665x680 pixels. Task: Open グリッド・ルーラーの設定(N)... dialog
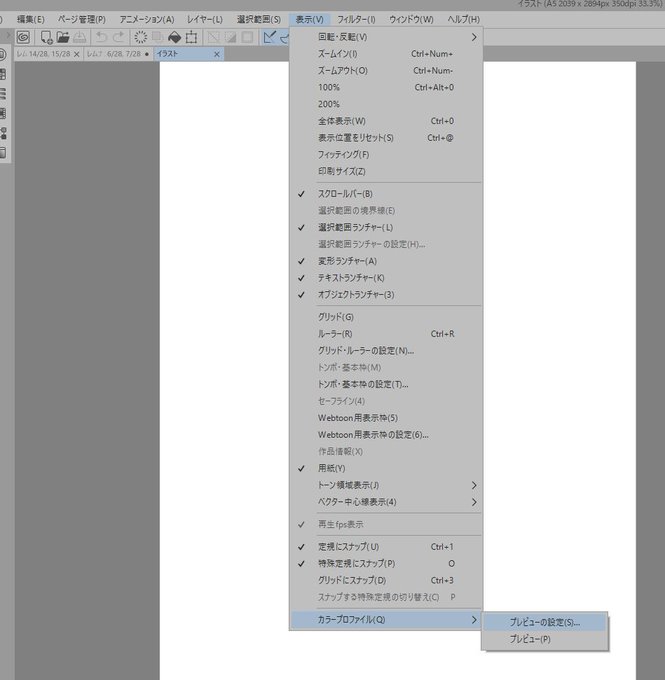(x=386, y=351)
